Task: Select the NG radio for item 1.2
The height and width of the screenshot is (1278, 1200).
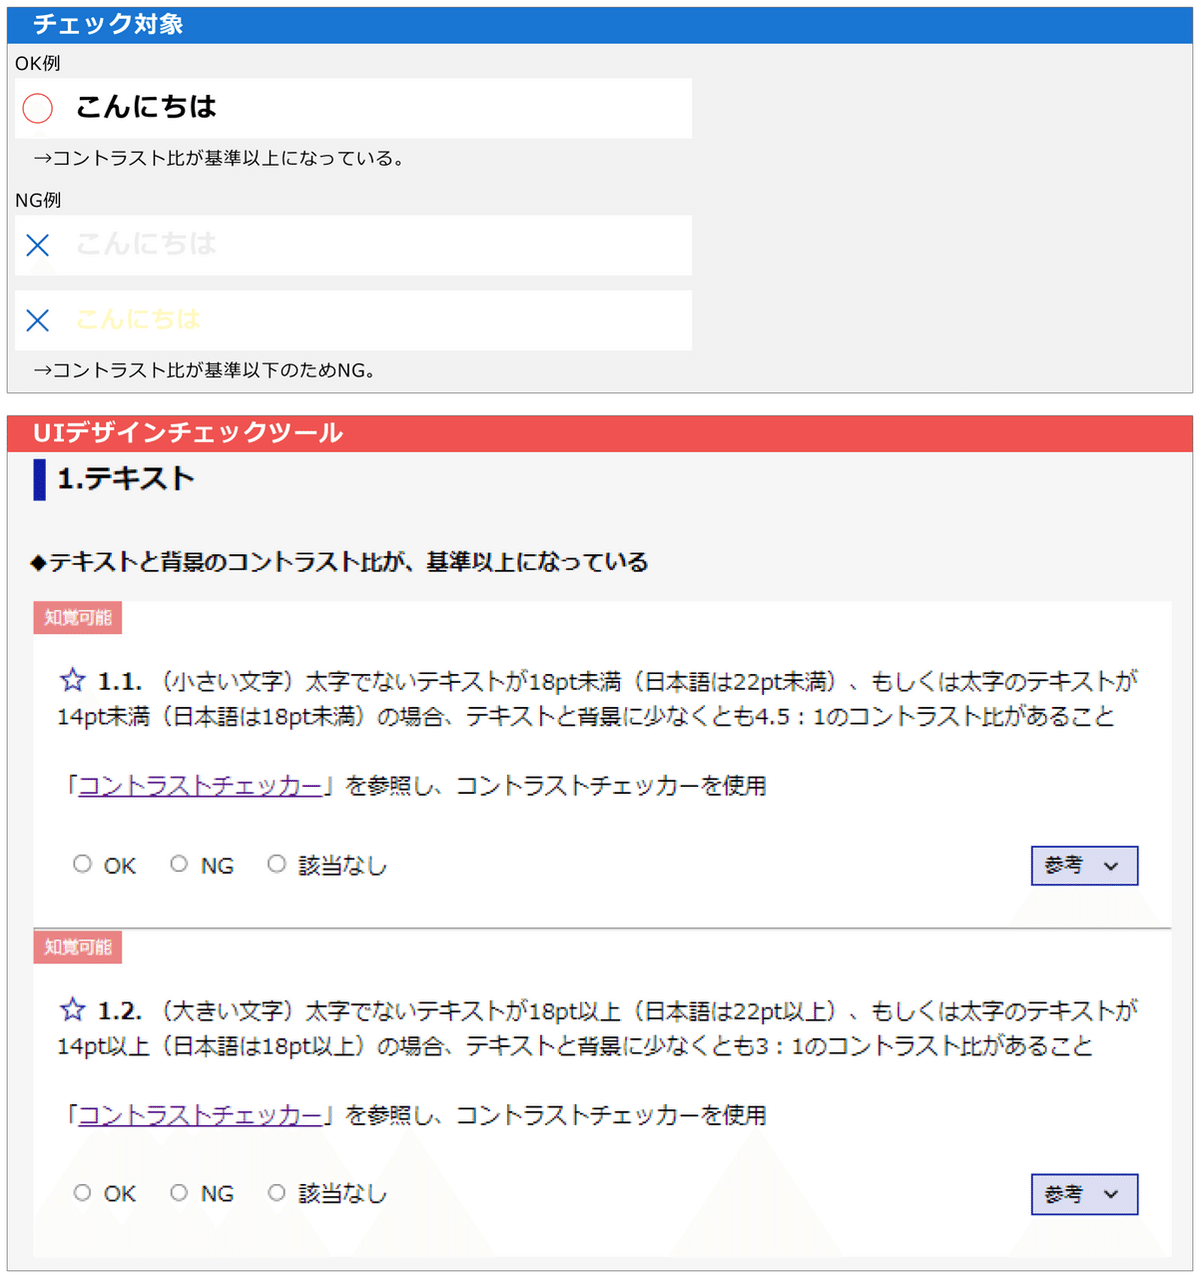Action: click(x=179, y=1191)
